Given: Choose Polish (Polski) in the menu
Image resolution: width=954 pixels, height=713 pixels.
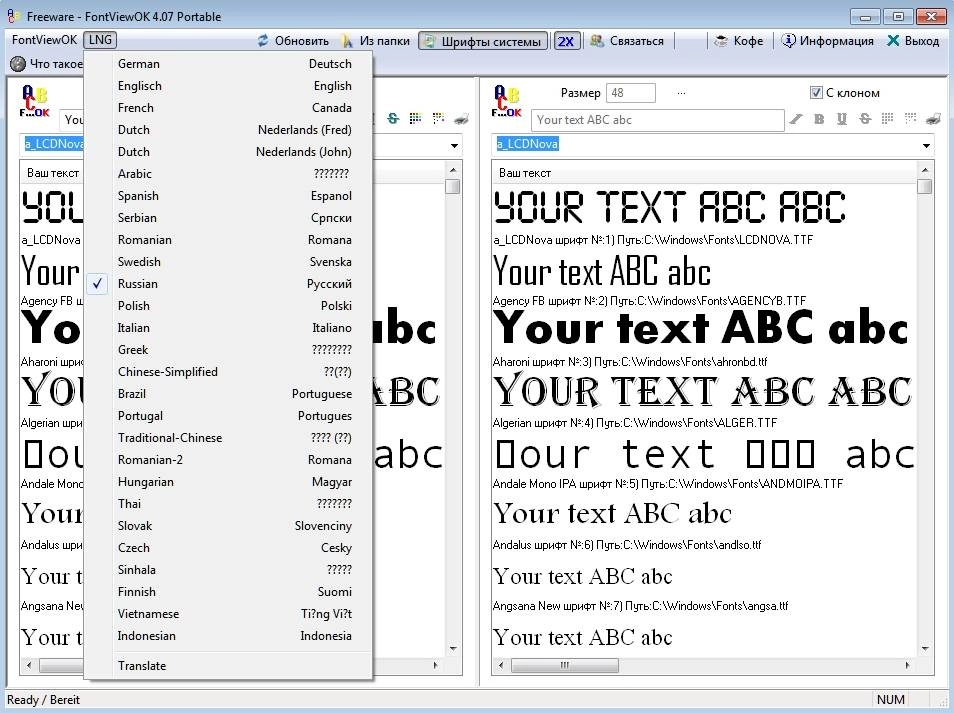Looking at the screenshot, I should 229,305.
